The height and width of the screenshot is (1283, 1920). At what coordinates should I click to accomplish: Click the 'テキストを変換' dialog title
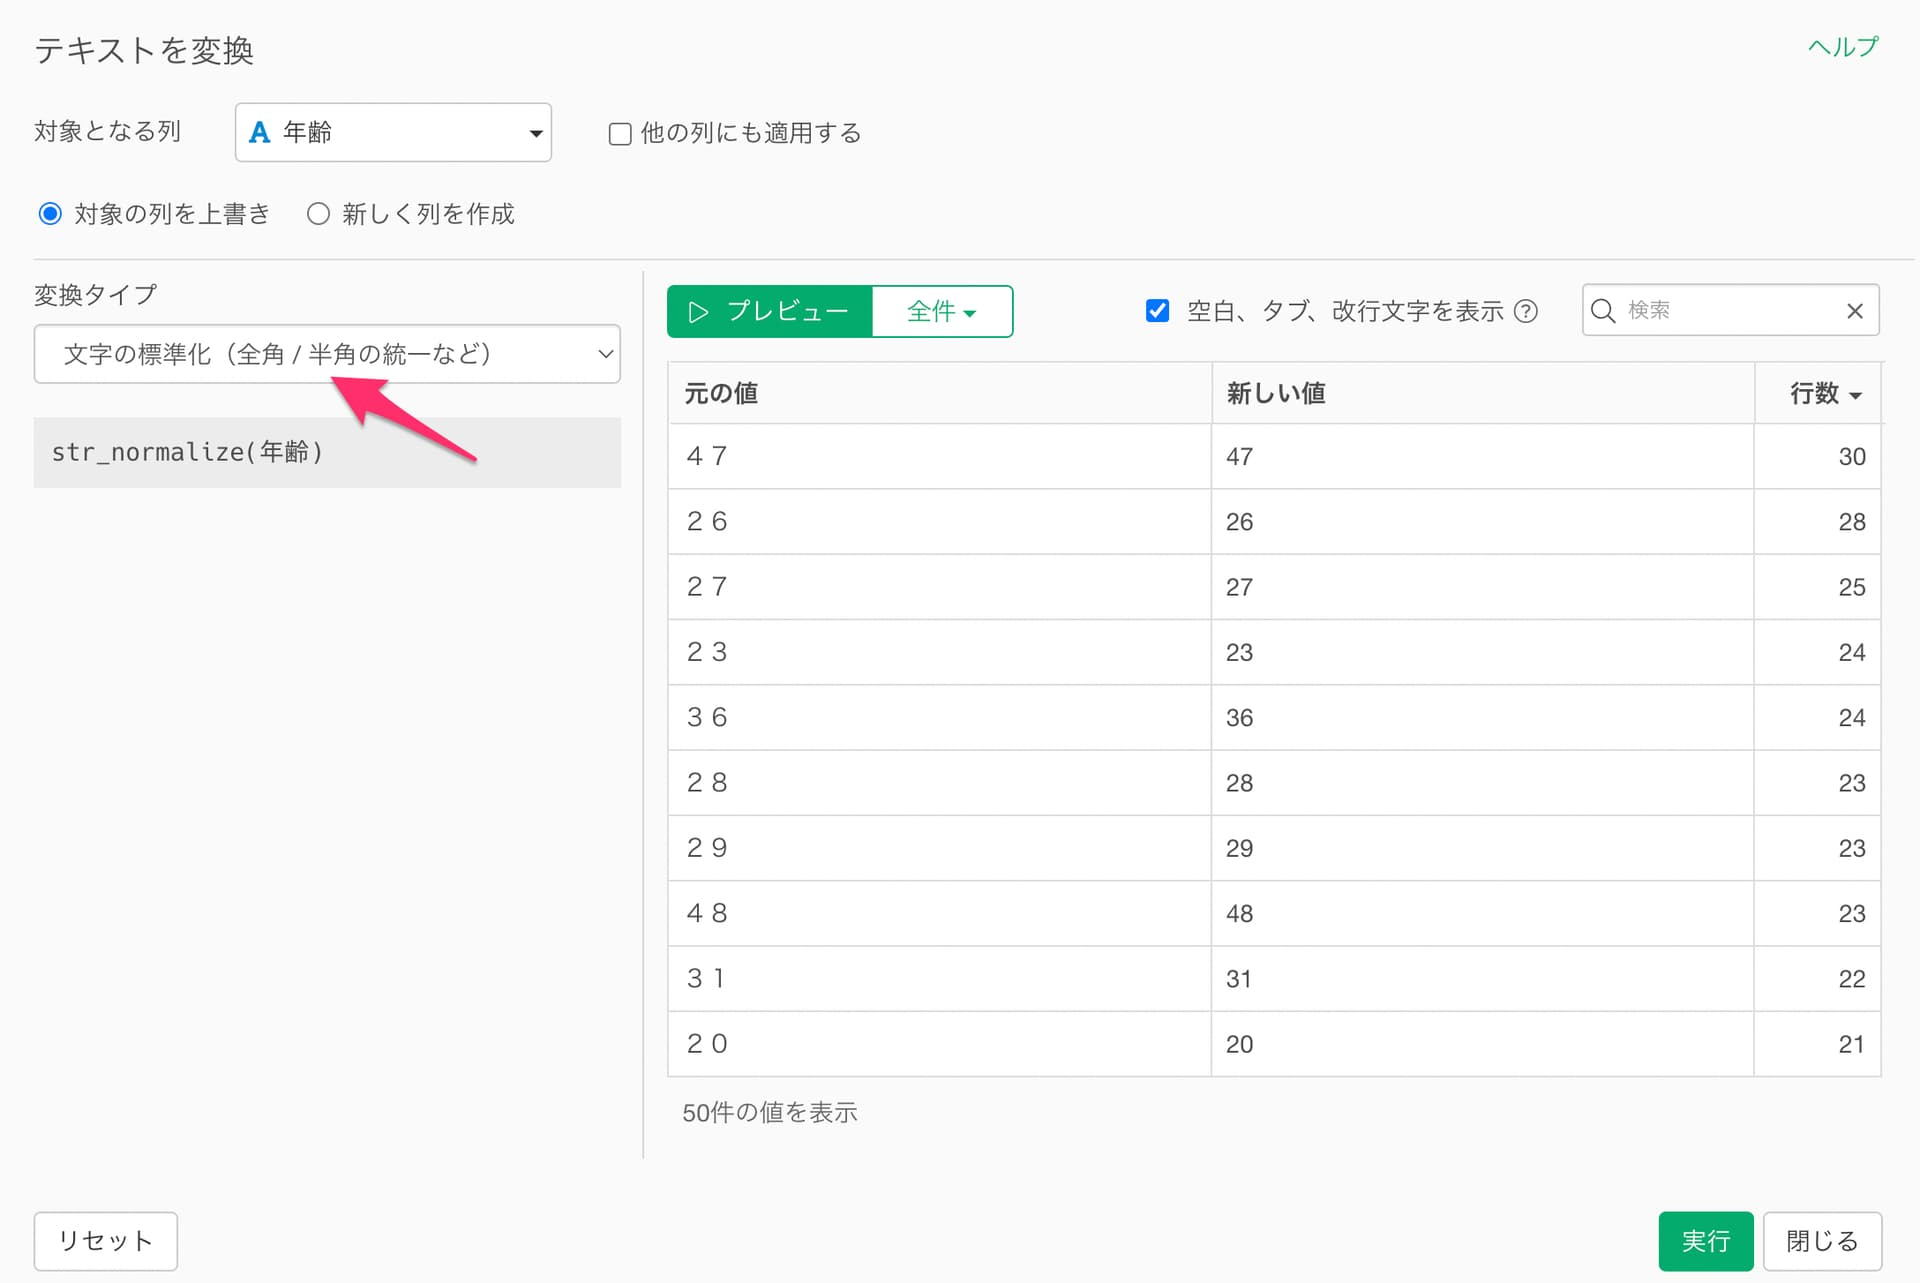(144, 51)
